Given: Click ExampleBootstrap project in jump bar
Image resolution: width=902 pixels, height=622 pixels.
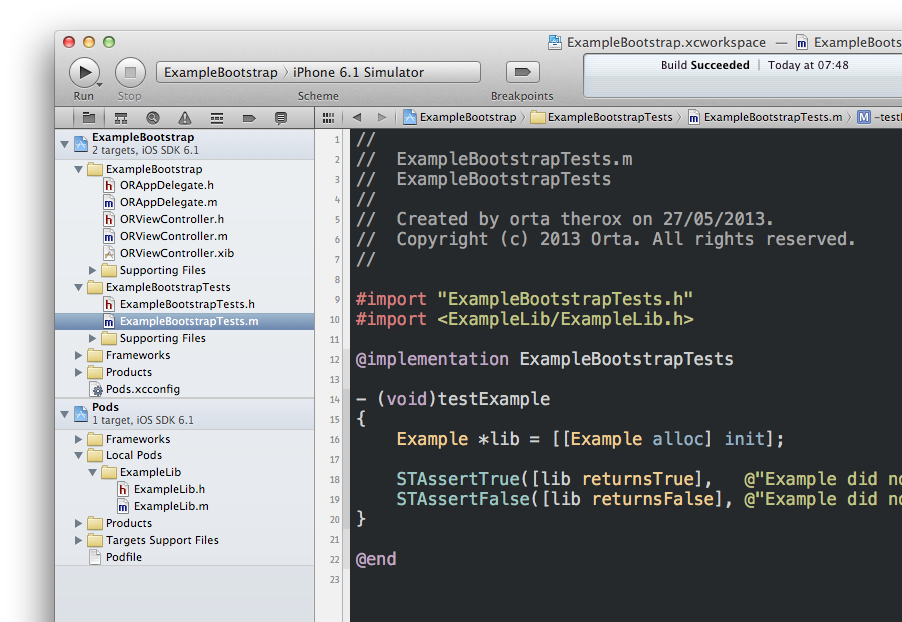Looking at the screenshot, I should pyautogui.click(x=460, y=117).
